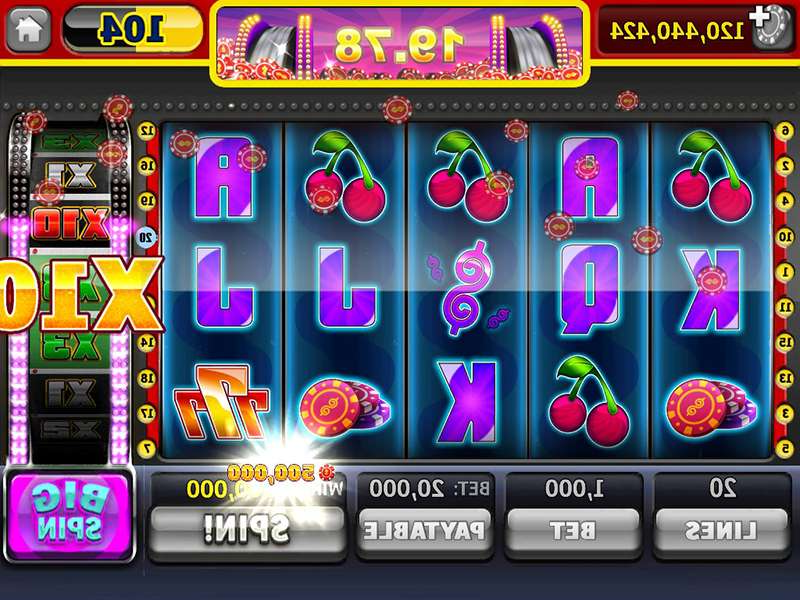Click the level 104 progress bar
The height and width of the screenshot is (600, 800).
pyautogui.click(x=133, y=29)
